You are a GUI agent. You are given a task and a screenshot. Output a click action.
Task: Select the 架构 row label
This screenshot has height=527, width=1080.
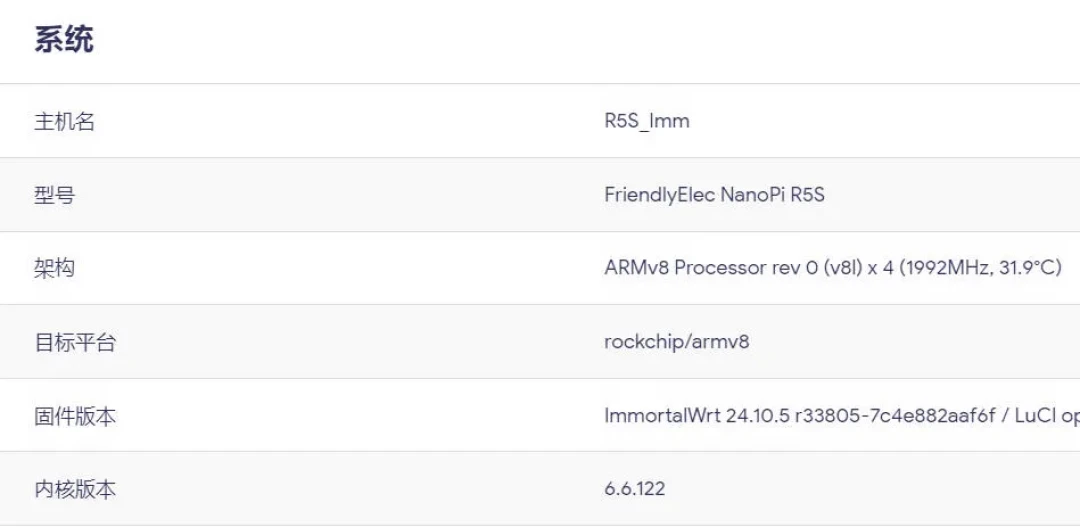click(x=54, y=268)
